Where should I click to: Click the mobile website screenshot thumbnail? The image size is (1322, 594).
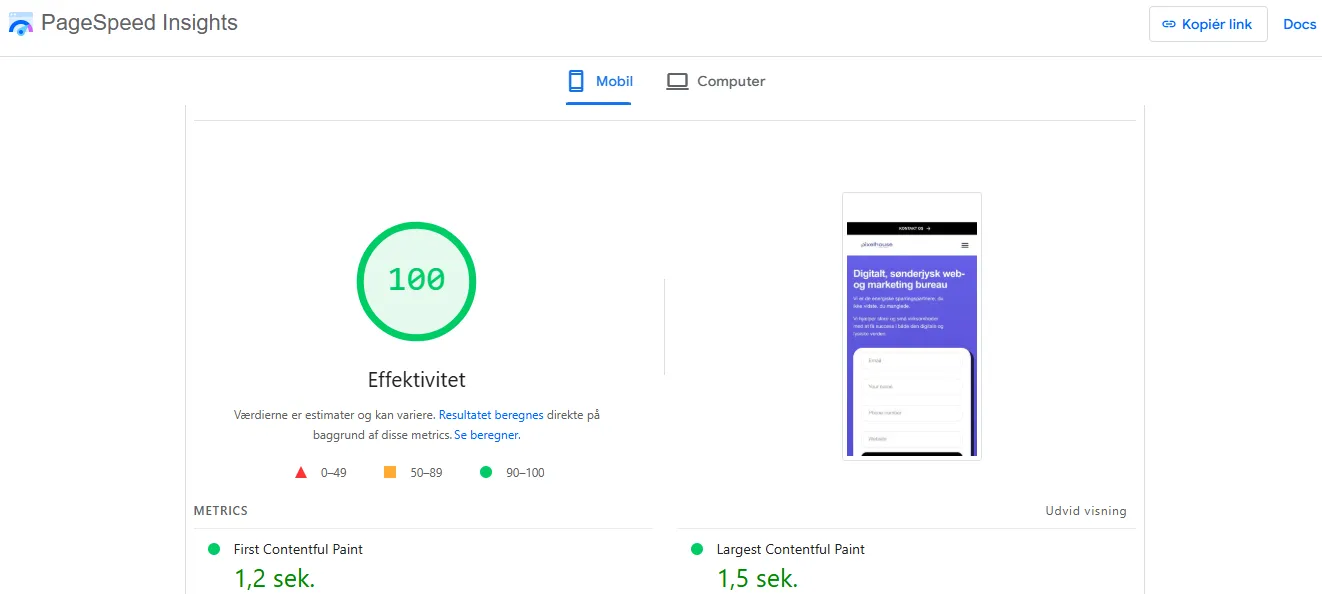(x=912, y=326)
